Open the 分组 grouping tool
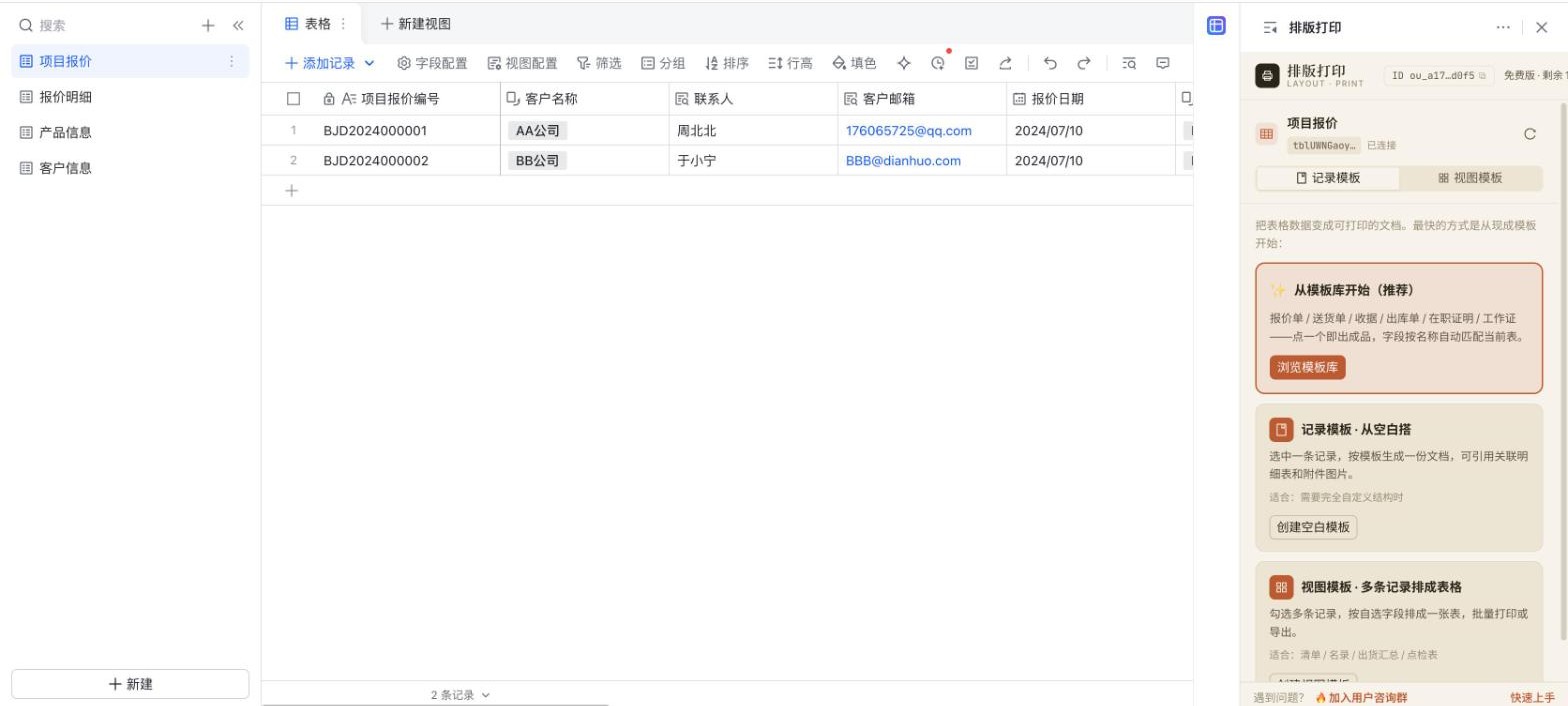The width and height of the screenshot is (1568, 706). click(x=663, y=63)
